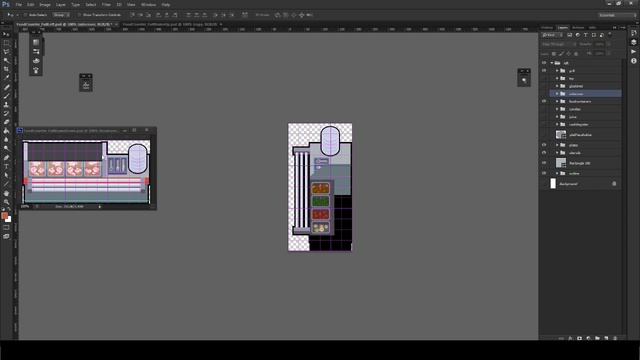Select the Path Selection tool
This screenshot has height=360, width=640.
[x=6, y=175]
